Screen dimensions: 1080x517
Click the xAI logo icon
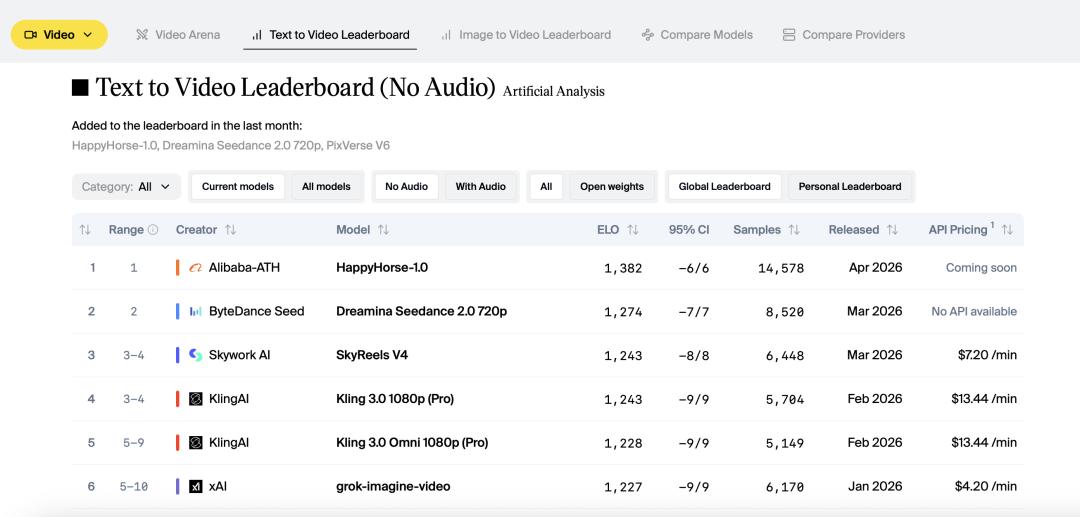click(x=196, y=487)
